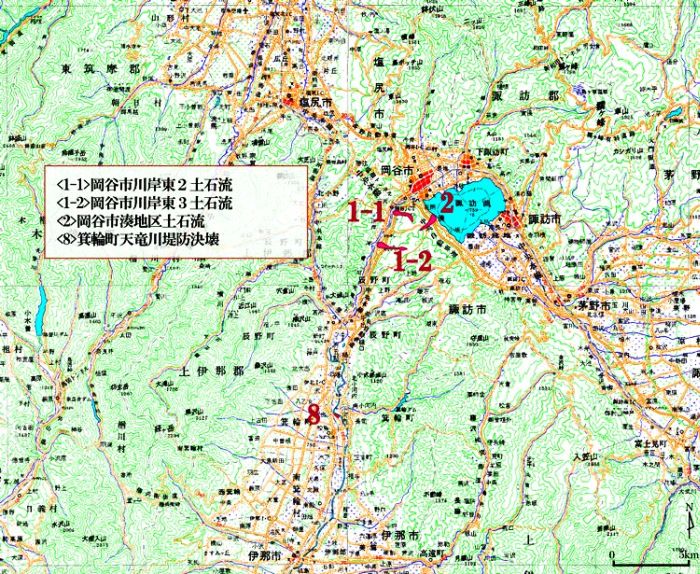This screenshot has height=574, width=700.
Task: Click the '上伊那郡' district label
Action: 212,371
